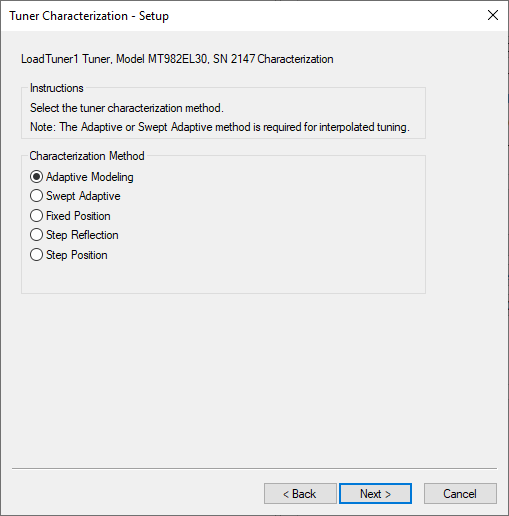Go back with the < Back button
Screen dimensions: 509x516
coord(300,493)
